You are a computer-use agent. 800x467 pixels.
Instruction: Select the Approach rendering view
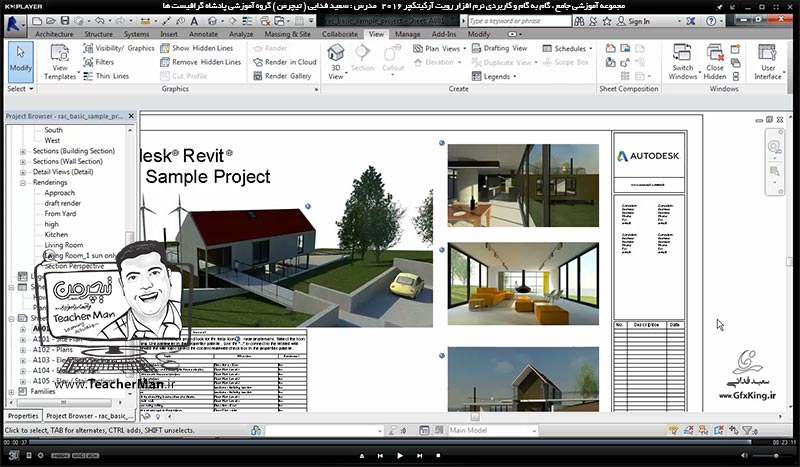59,193
